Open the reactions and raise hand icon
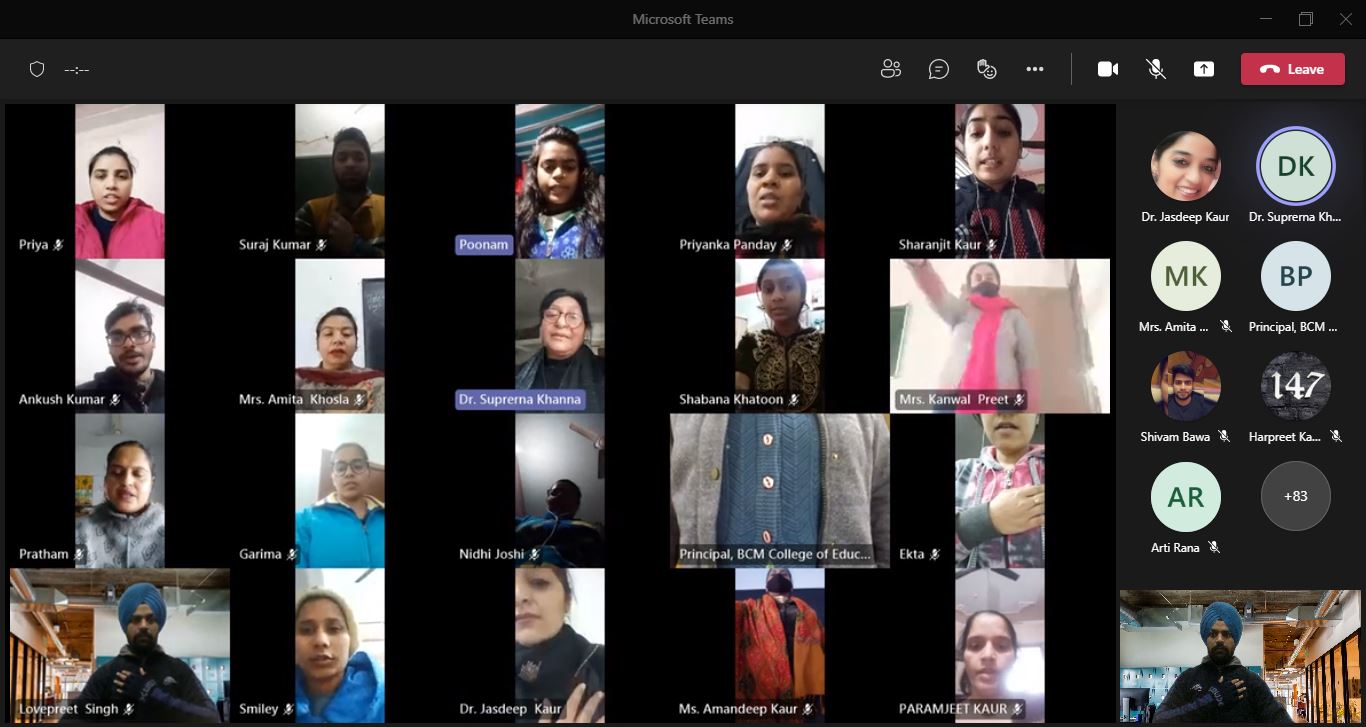The width and height of the screenshot is (1366, 727). coord(987,69)
